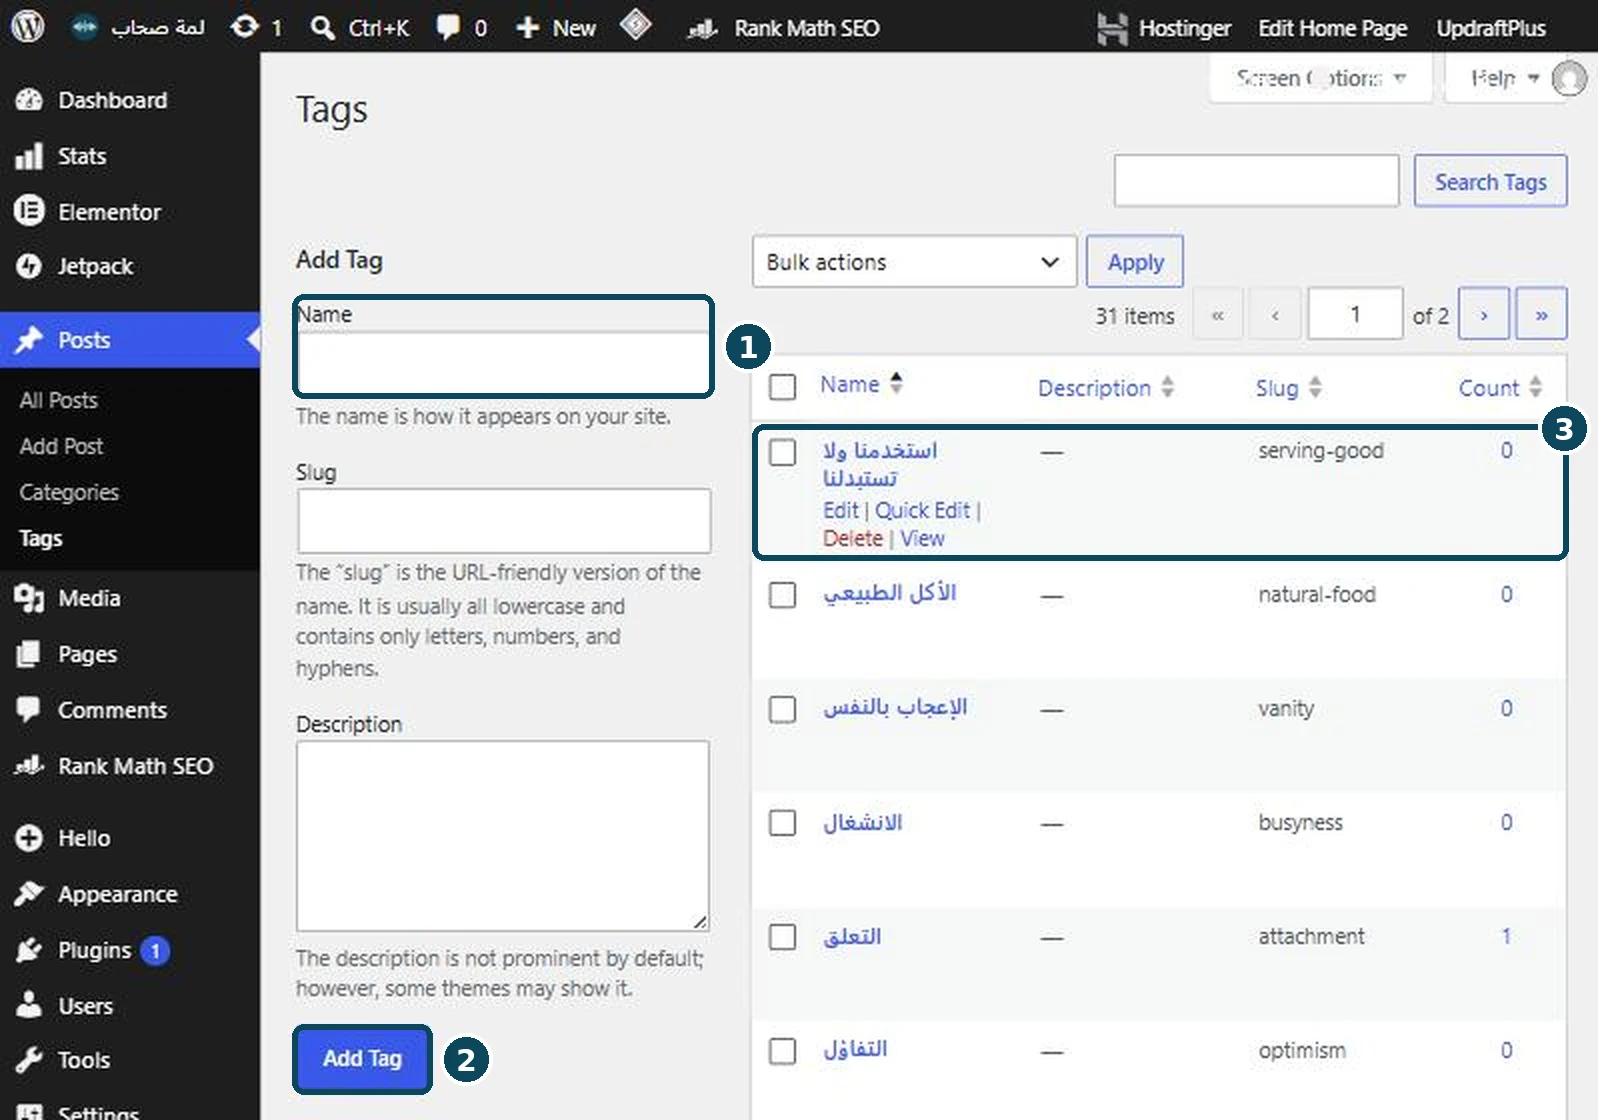Check the serving-good tag checkbox
The width and height of the screenshot is (1598, 1120).
(x=783, y=452)
